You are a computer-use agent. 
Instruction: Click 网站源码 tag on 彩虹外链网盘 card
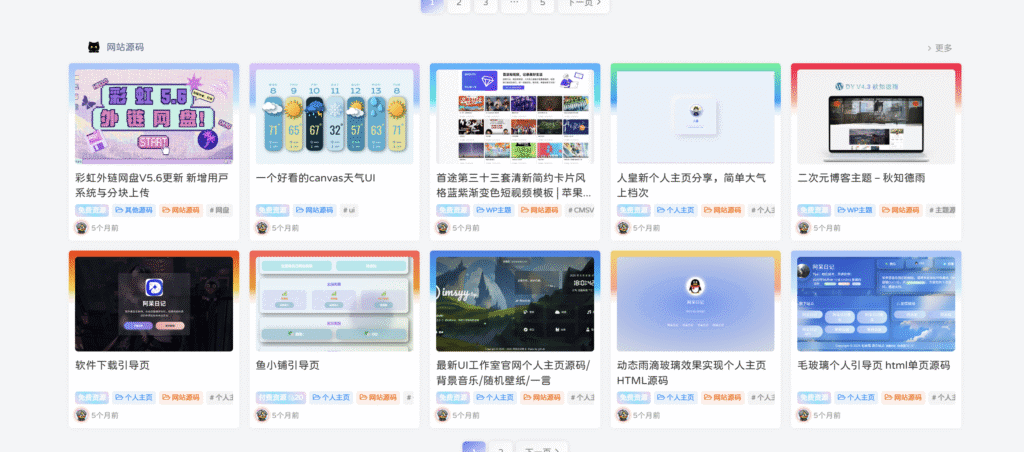pos(181,210)
